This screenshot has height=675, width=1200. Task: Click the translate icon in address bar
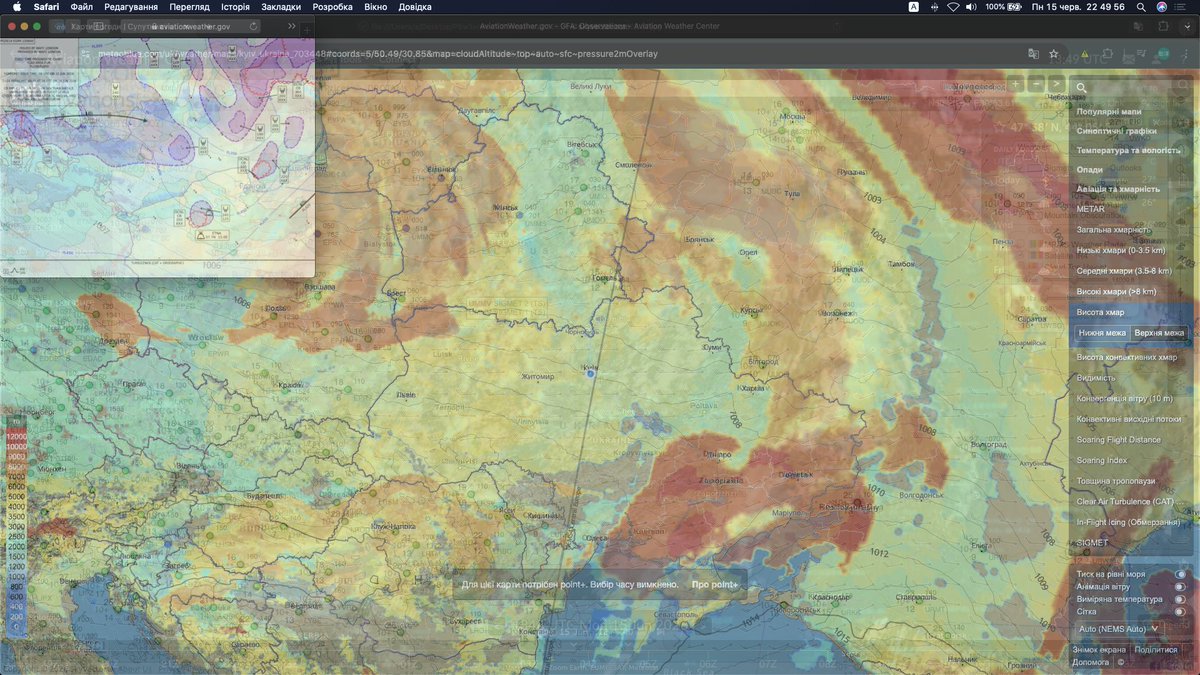click(x=1034, y=53)
